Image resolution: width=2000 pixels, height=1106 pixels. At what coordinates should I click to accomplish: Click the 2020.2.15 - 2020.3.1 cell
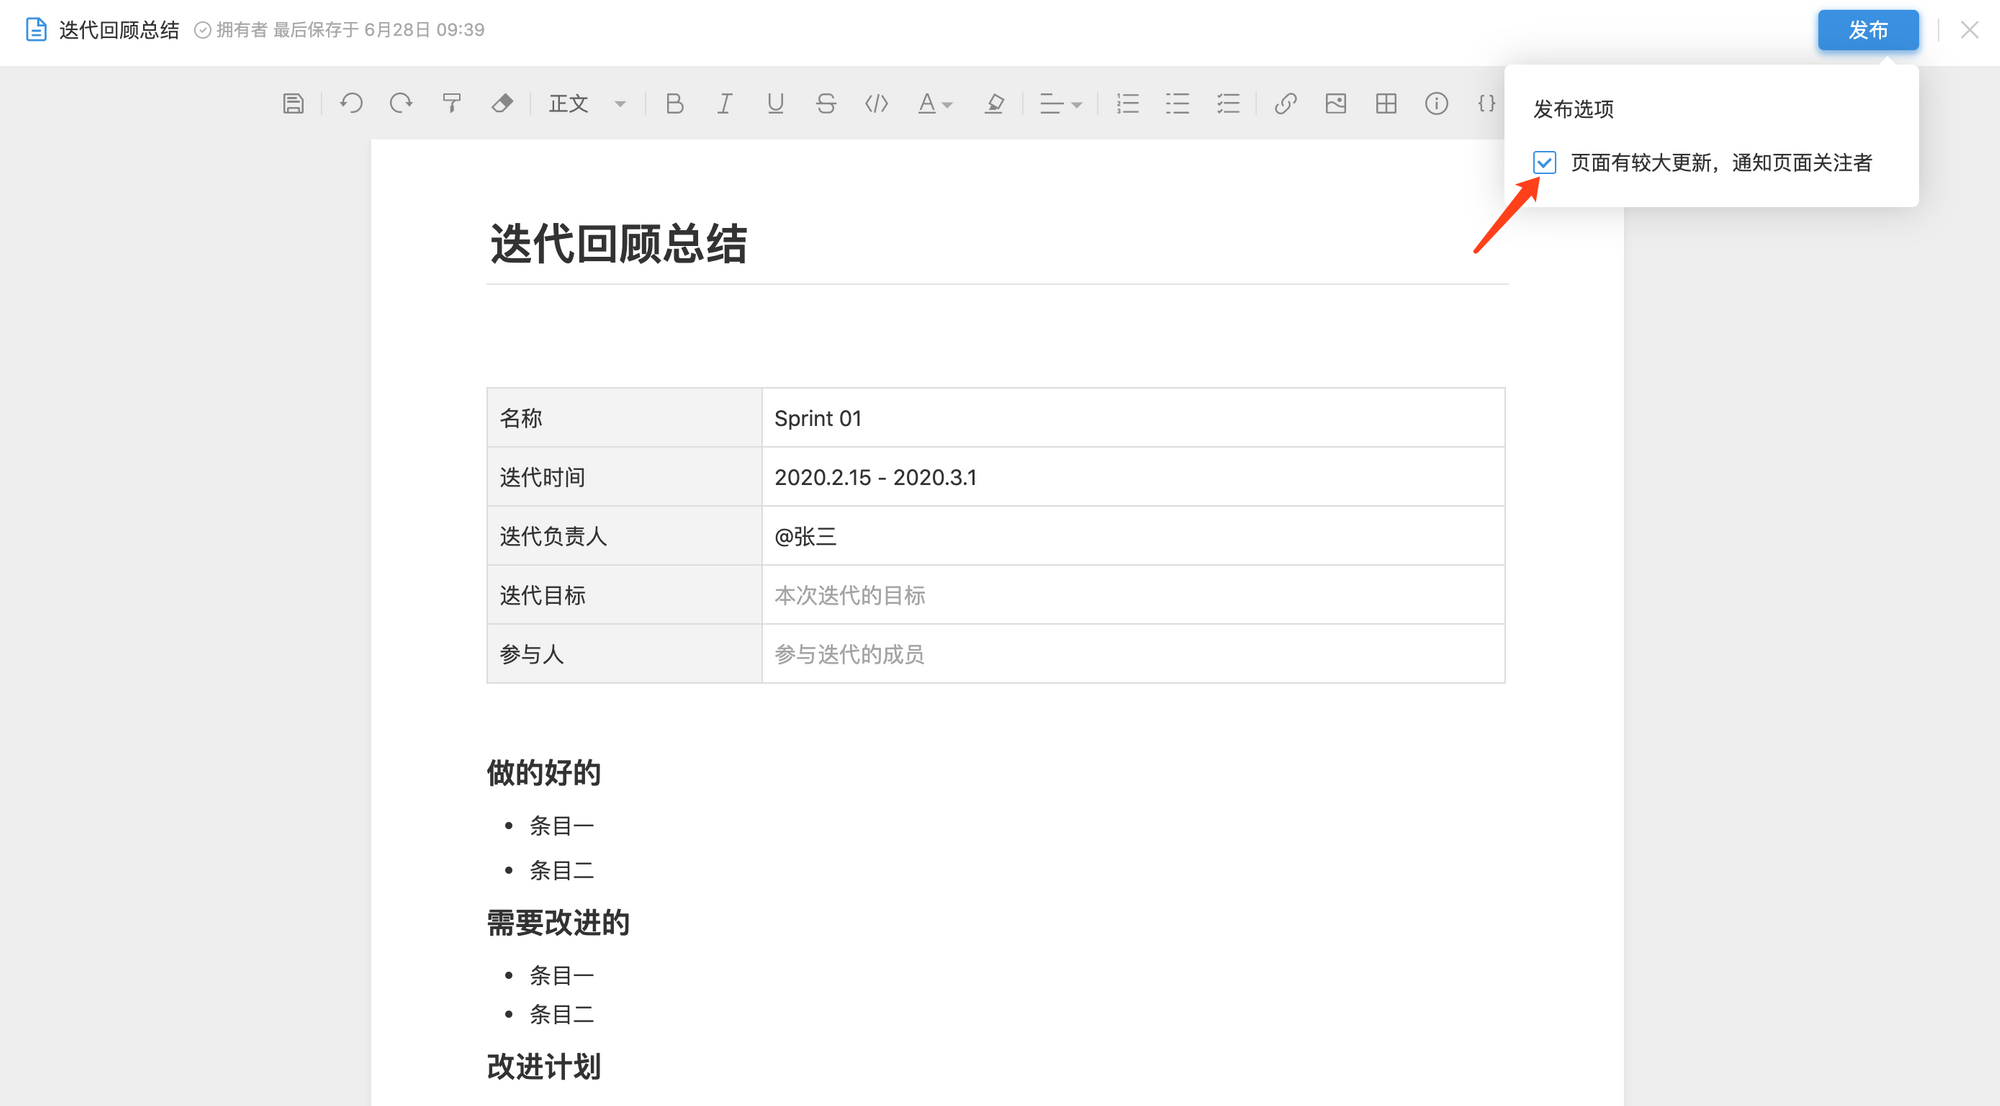pos(1133,477)
